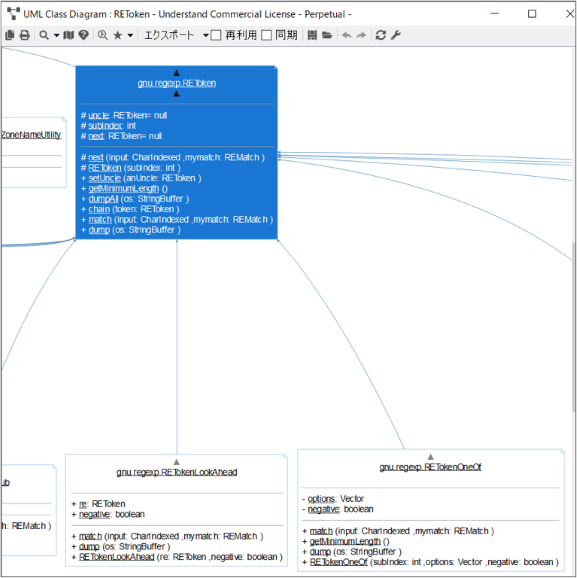Click the open folder icon
This screenshot has height=578, width=577.
[x=327, y=35]
